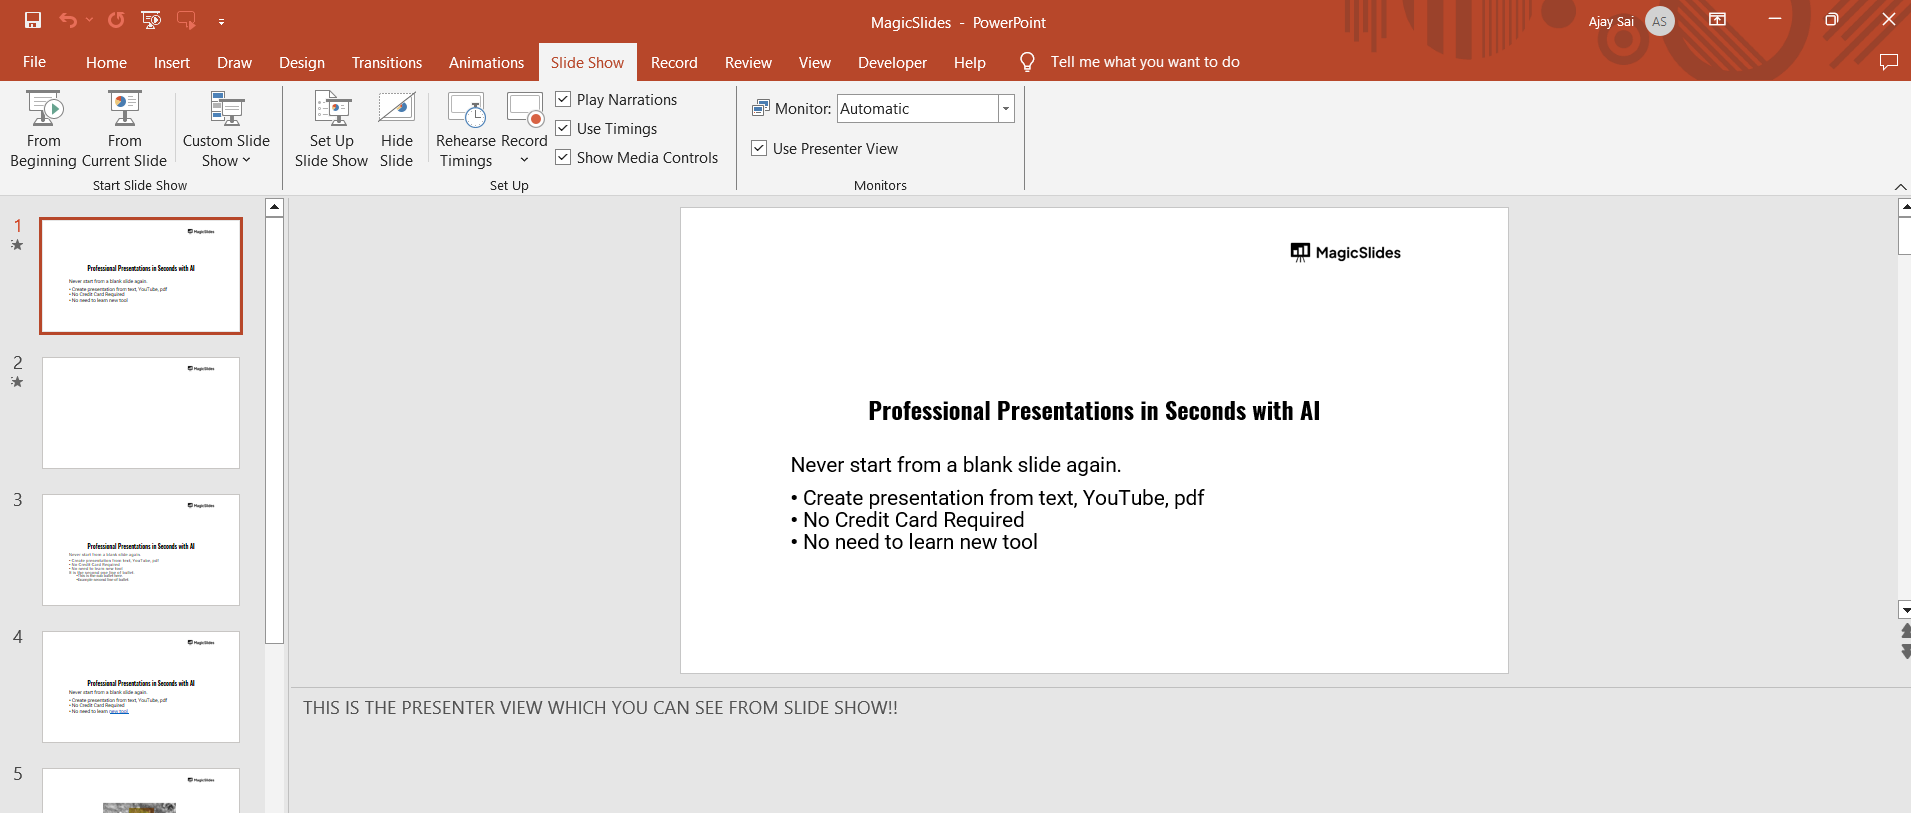
Task: Start Rehearse Timings
Action: pyautogui.click(x=466, y=129)
